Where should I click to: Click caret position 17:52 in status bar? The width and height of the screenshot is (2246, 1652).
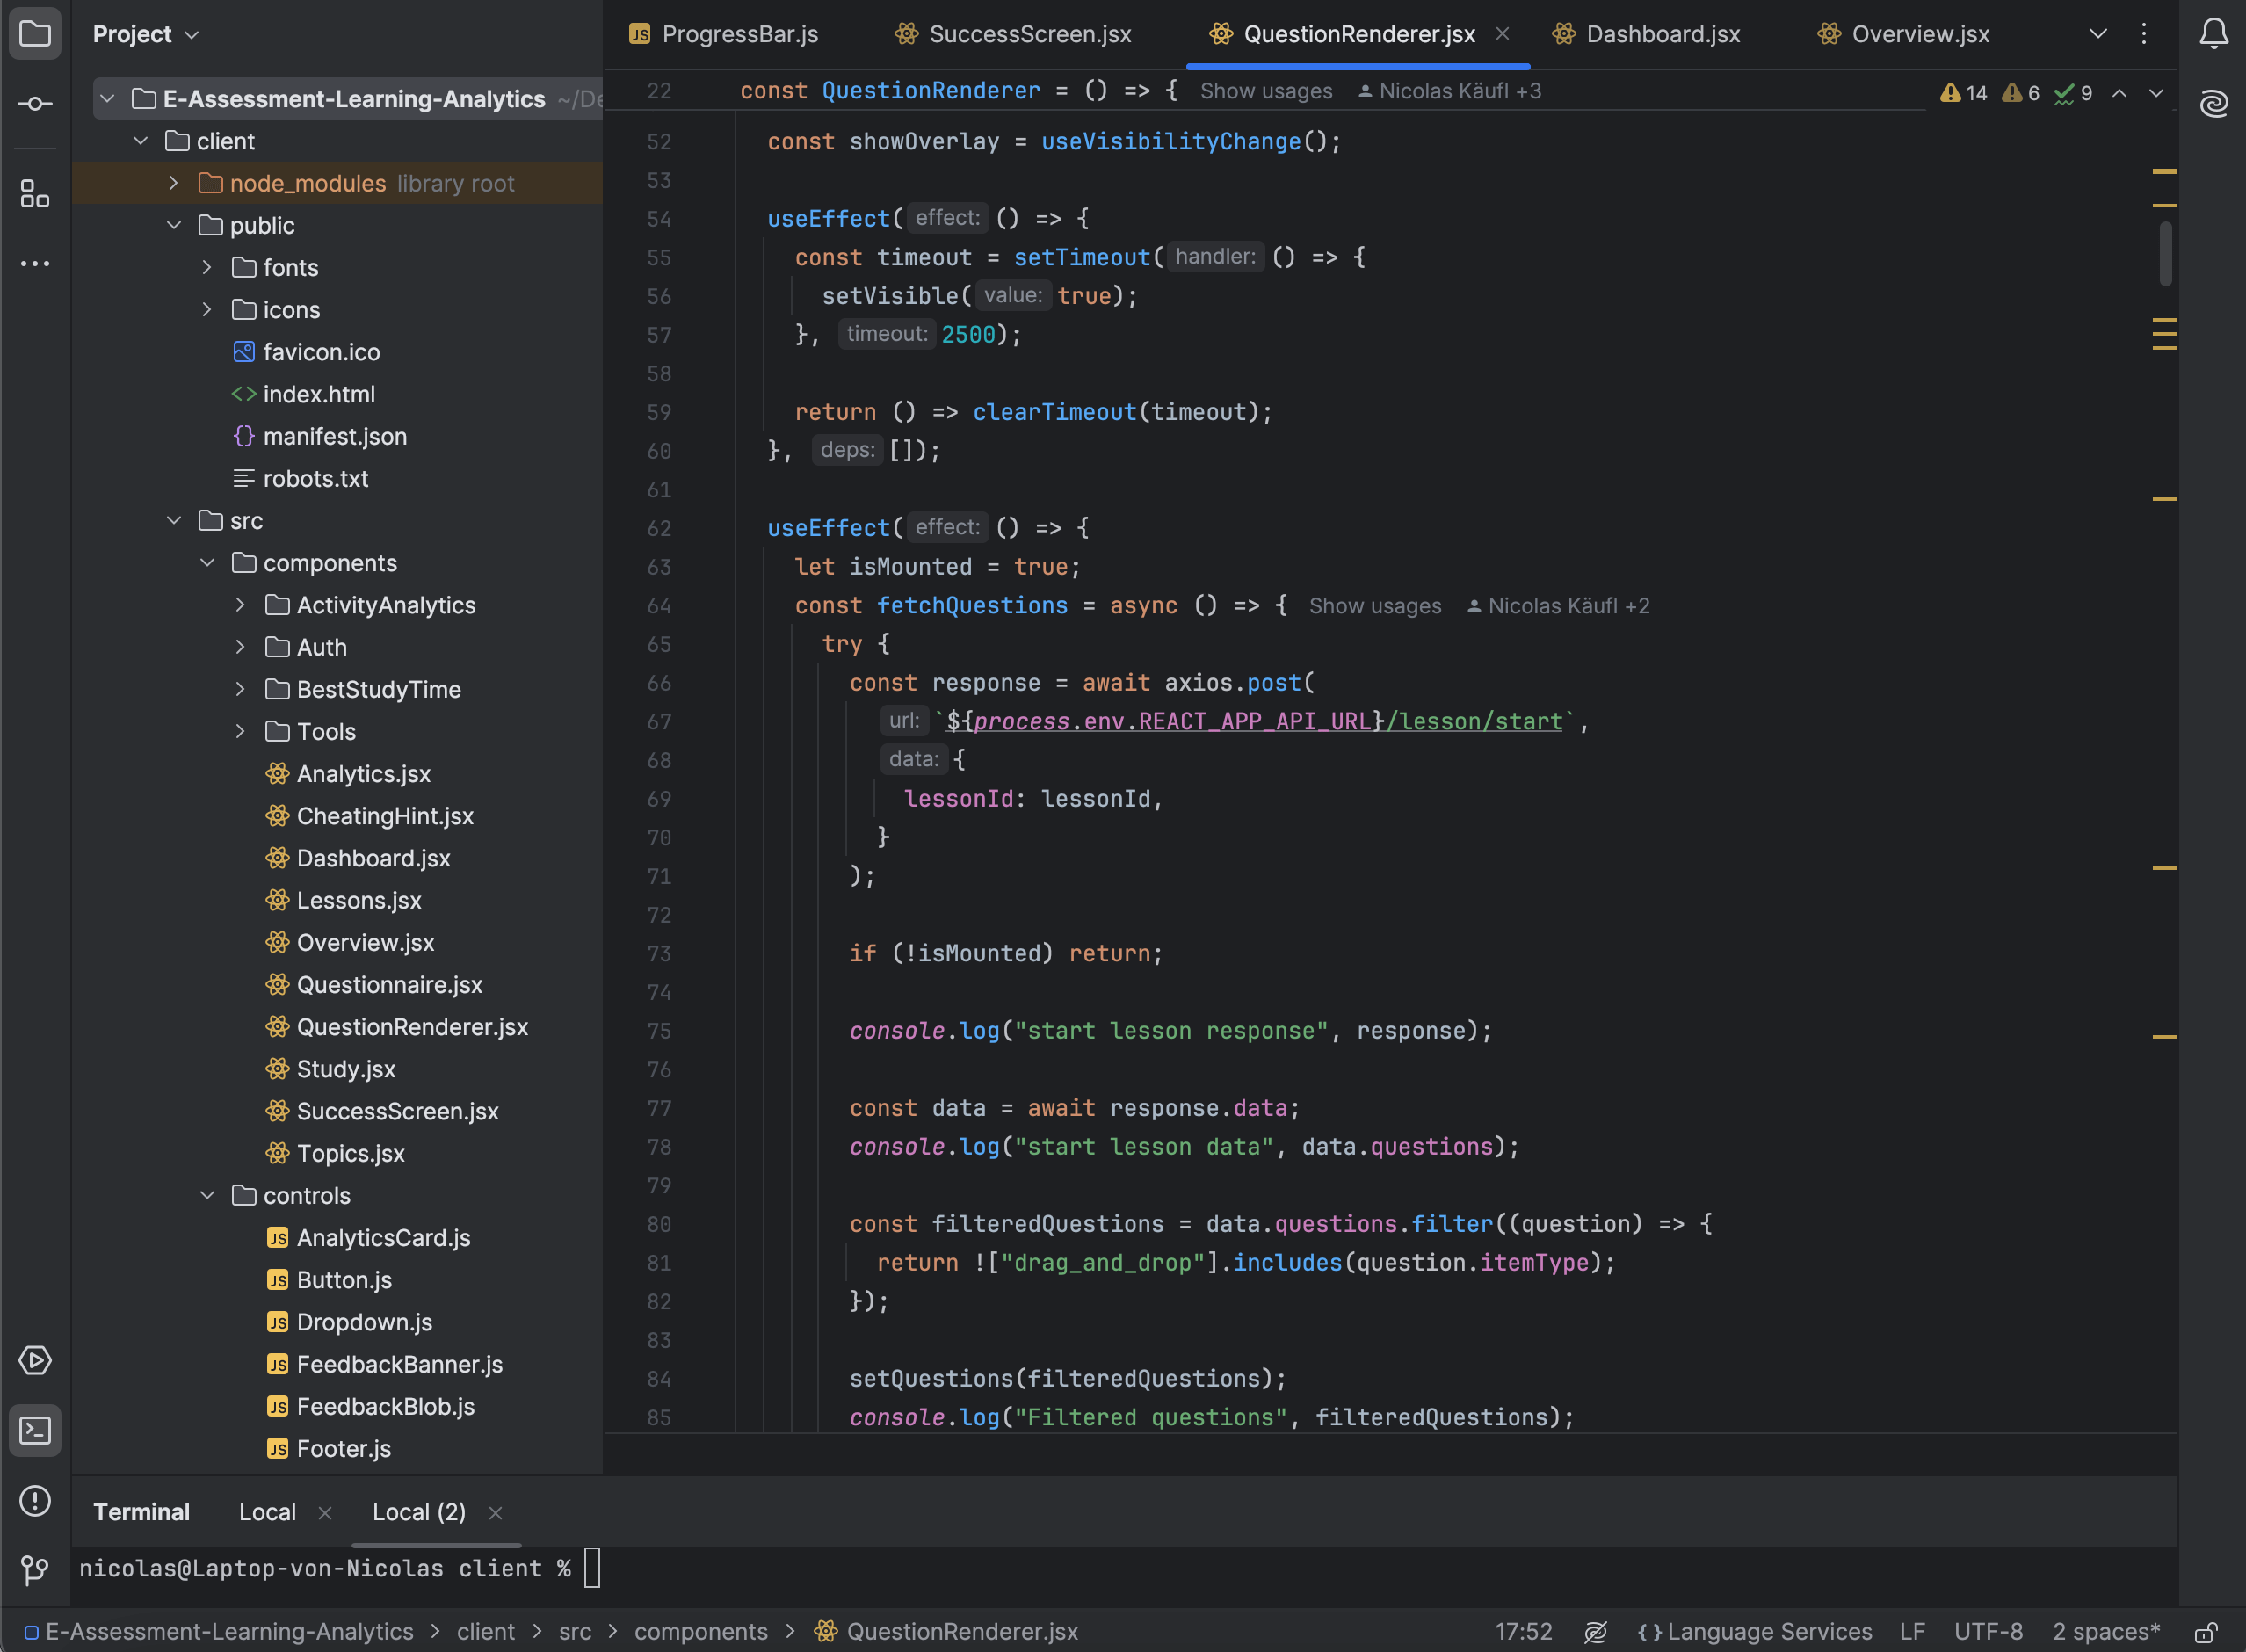1523,1632
